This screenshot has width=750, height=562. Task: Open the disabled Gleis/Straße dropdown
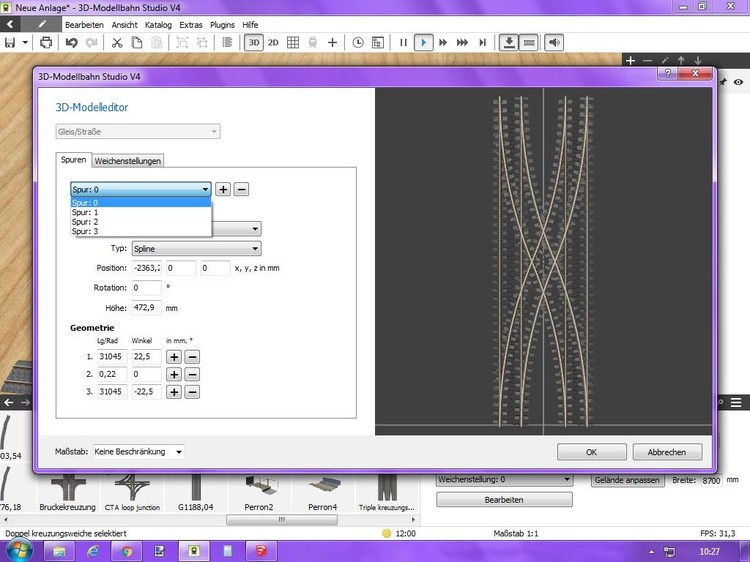(138, 132)
